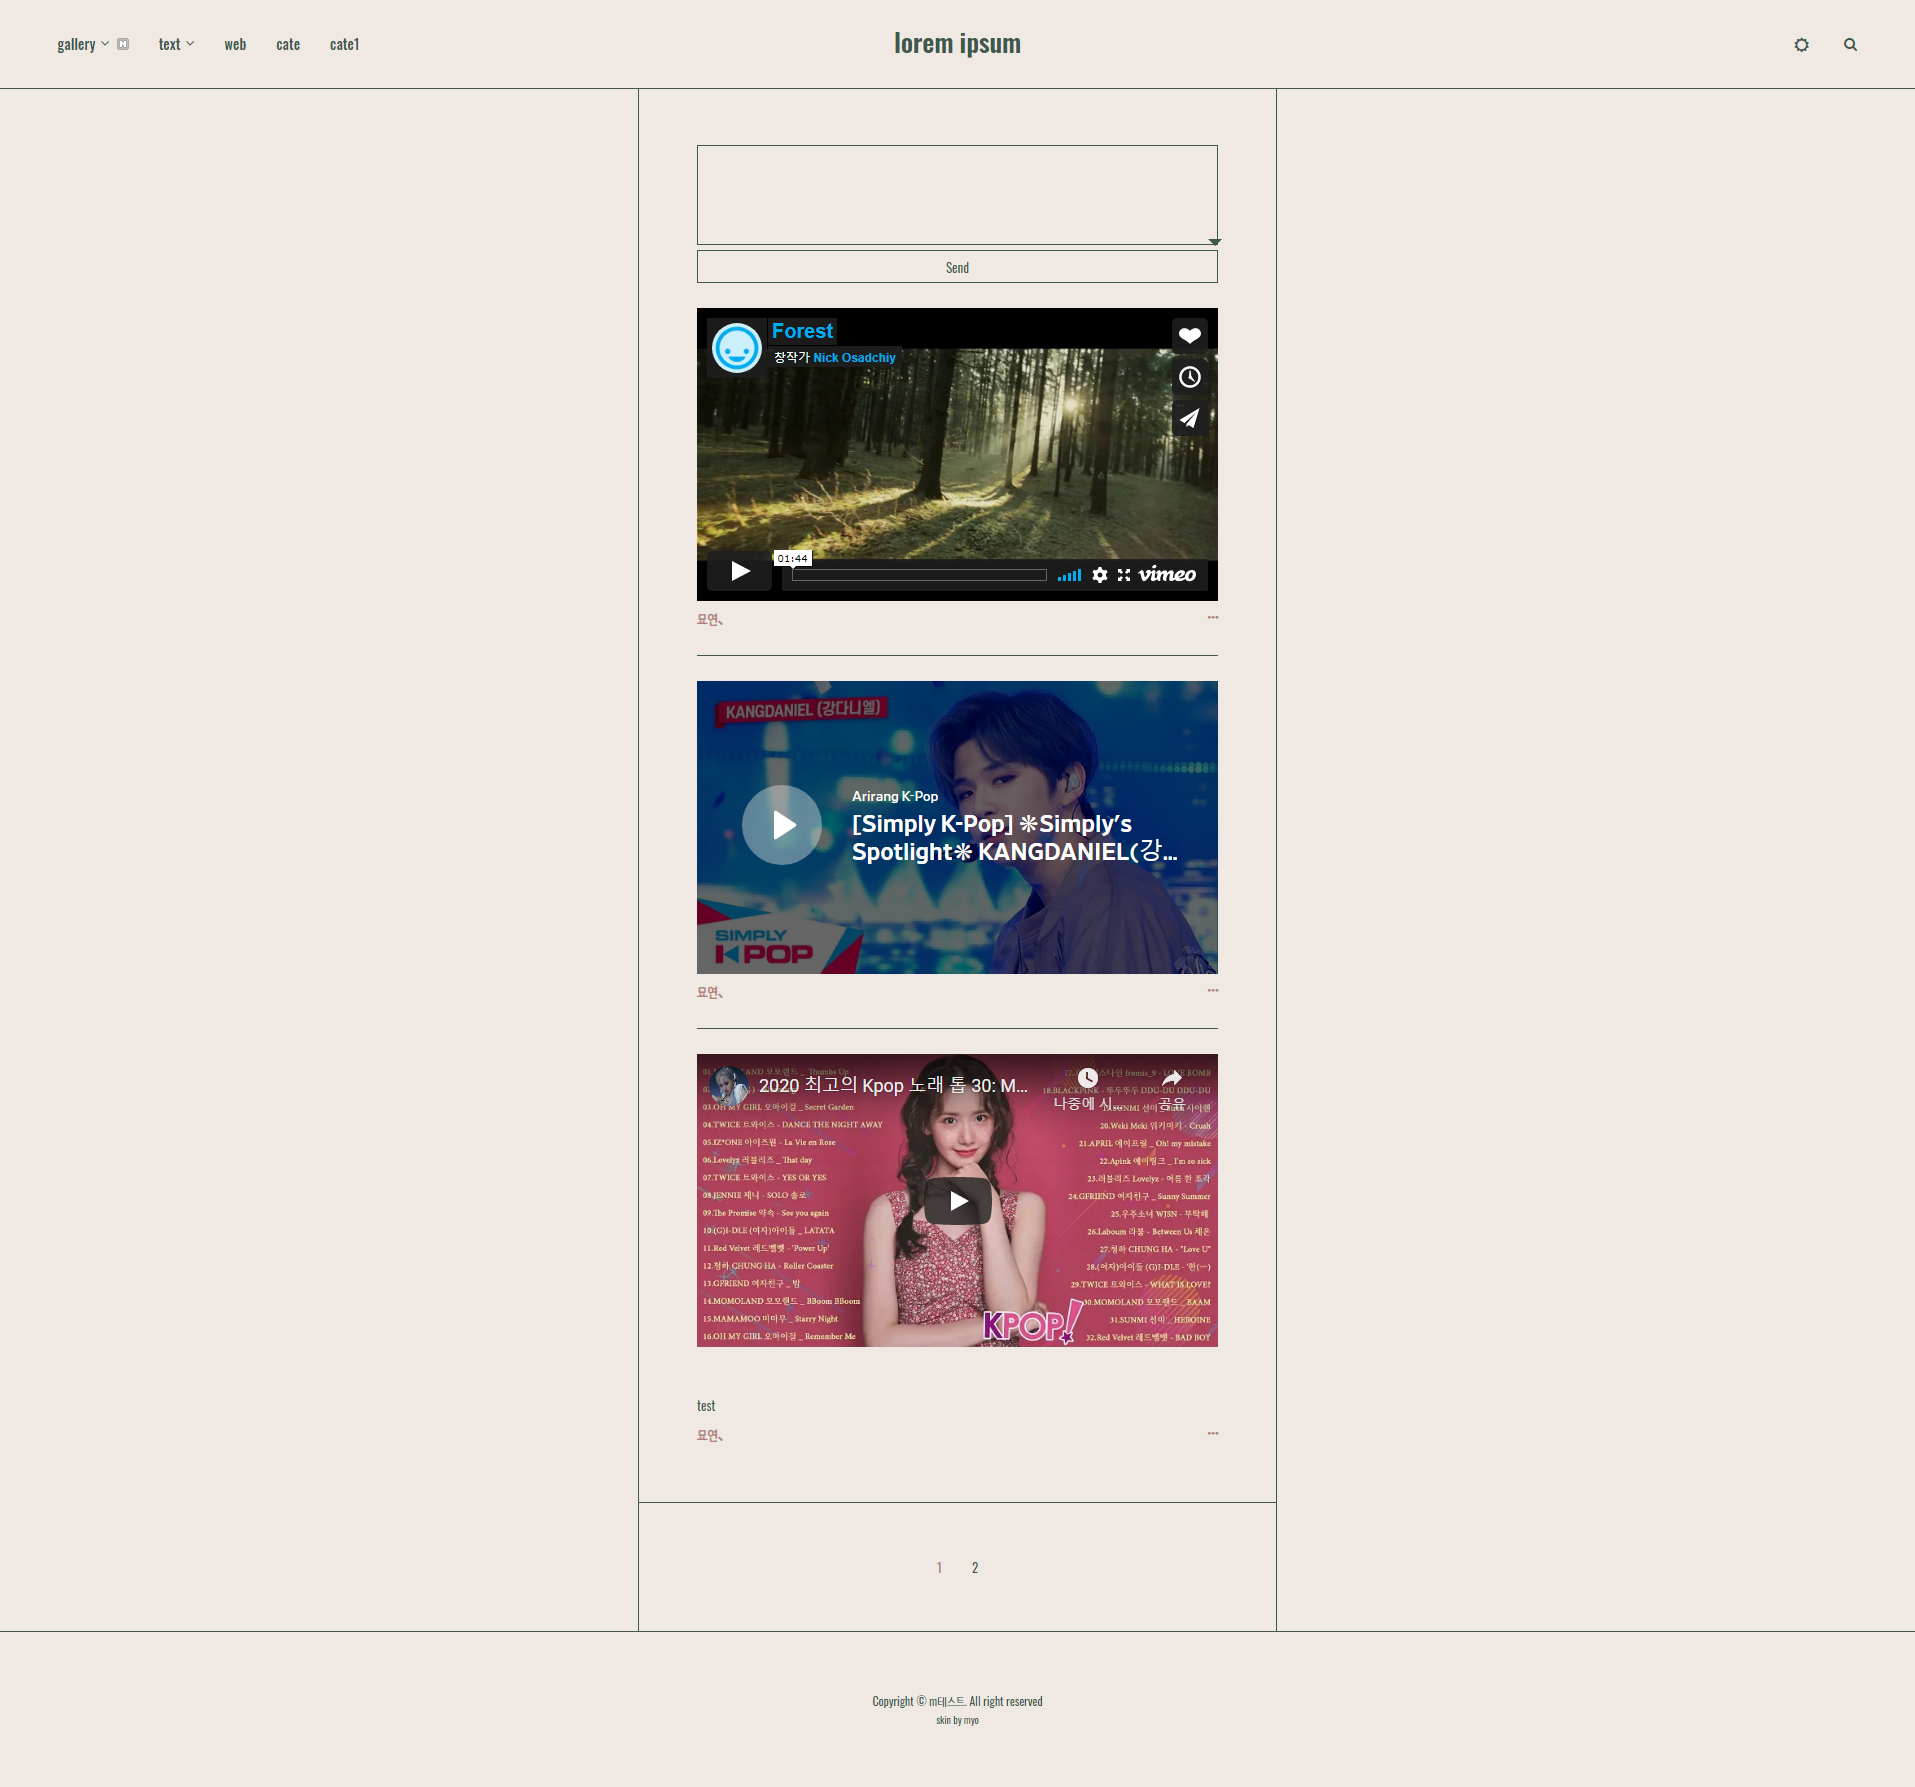The height and width of the screenshot is (1787, 1915).
Task: Open Arirang K-Pop channel label
Action: pos(895,796)
